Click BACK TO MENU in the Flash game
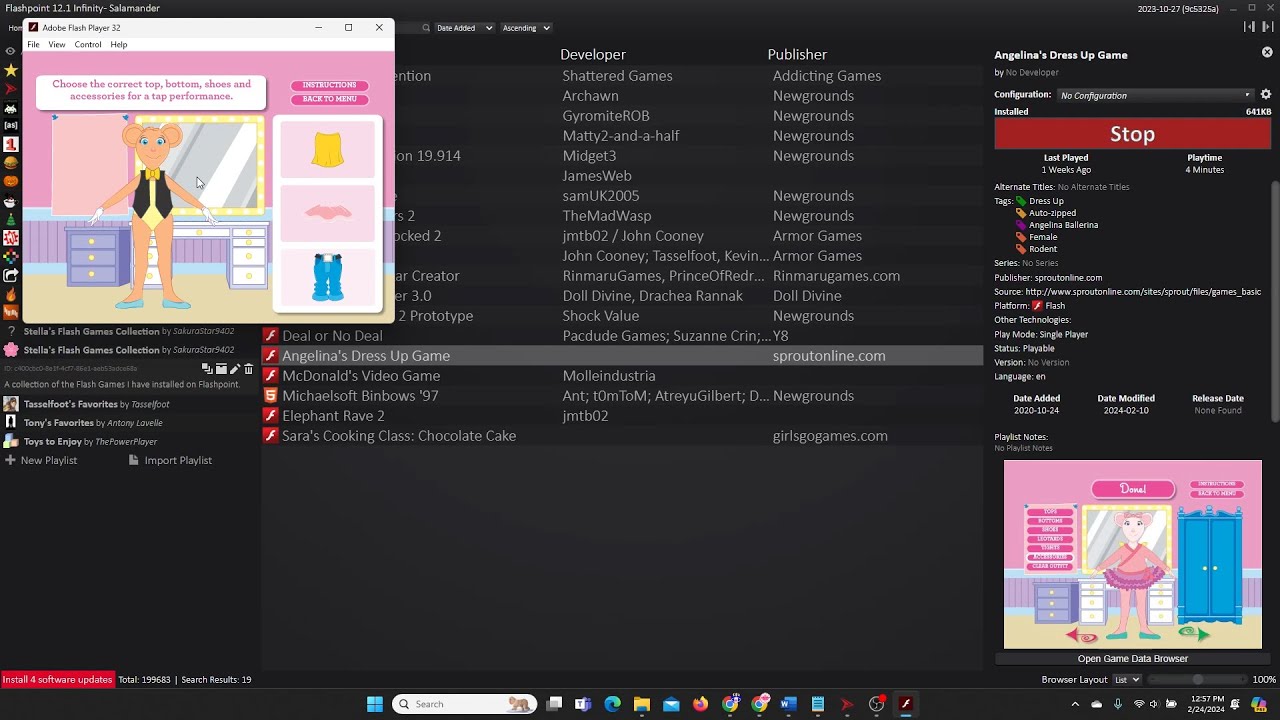Screen dimensions: 1280x720 tap(329, 99)
